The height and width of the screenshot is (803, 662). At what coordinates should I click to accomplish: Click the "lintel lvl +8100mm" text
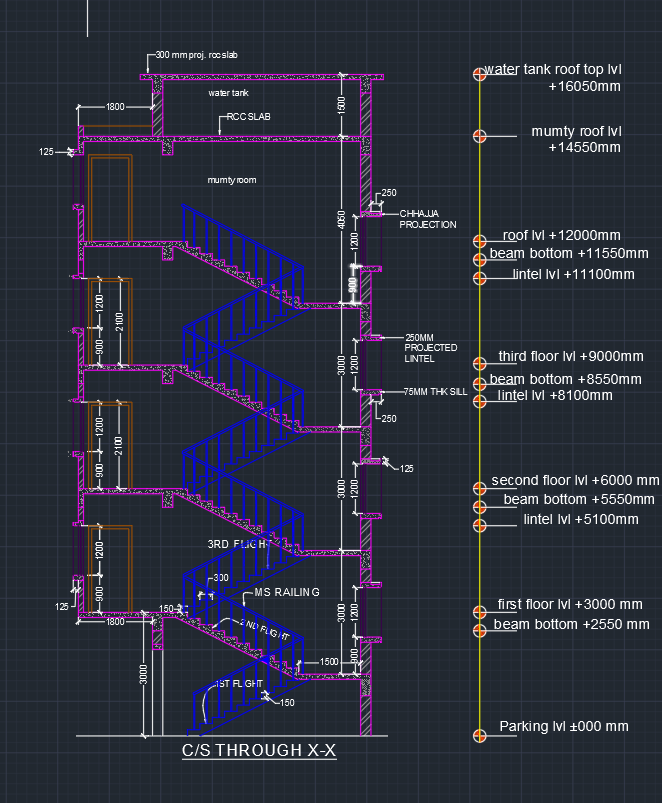(555, 395)
